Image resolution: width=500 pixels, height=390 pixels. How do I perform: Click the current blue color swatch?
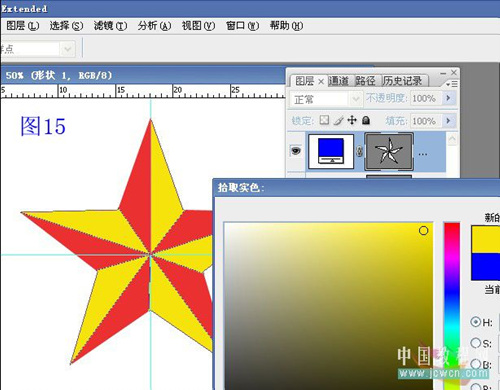tap(486, 266)
